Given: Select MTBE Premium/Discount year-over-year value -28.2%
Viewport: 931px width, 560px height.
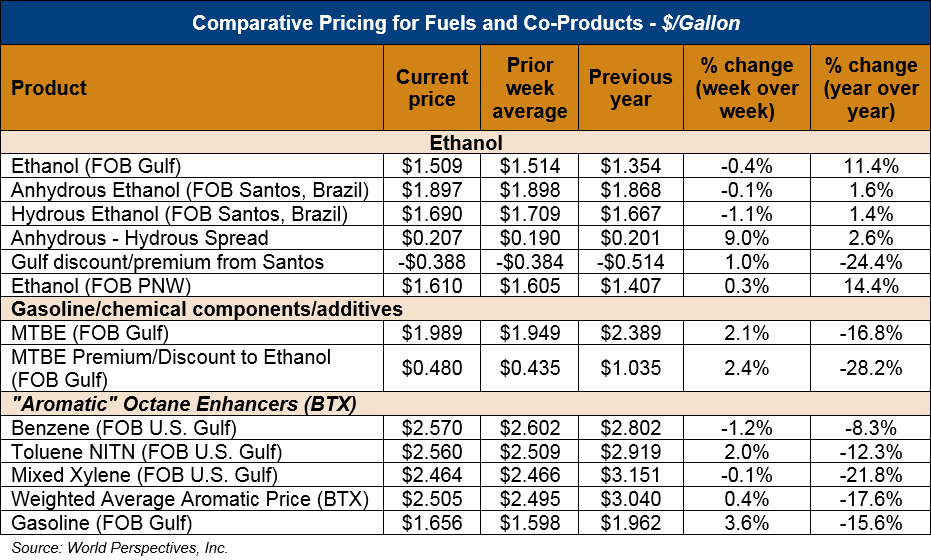Looking at the screenshot, I should 870,367.
